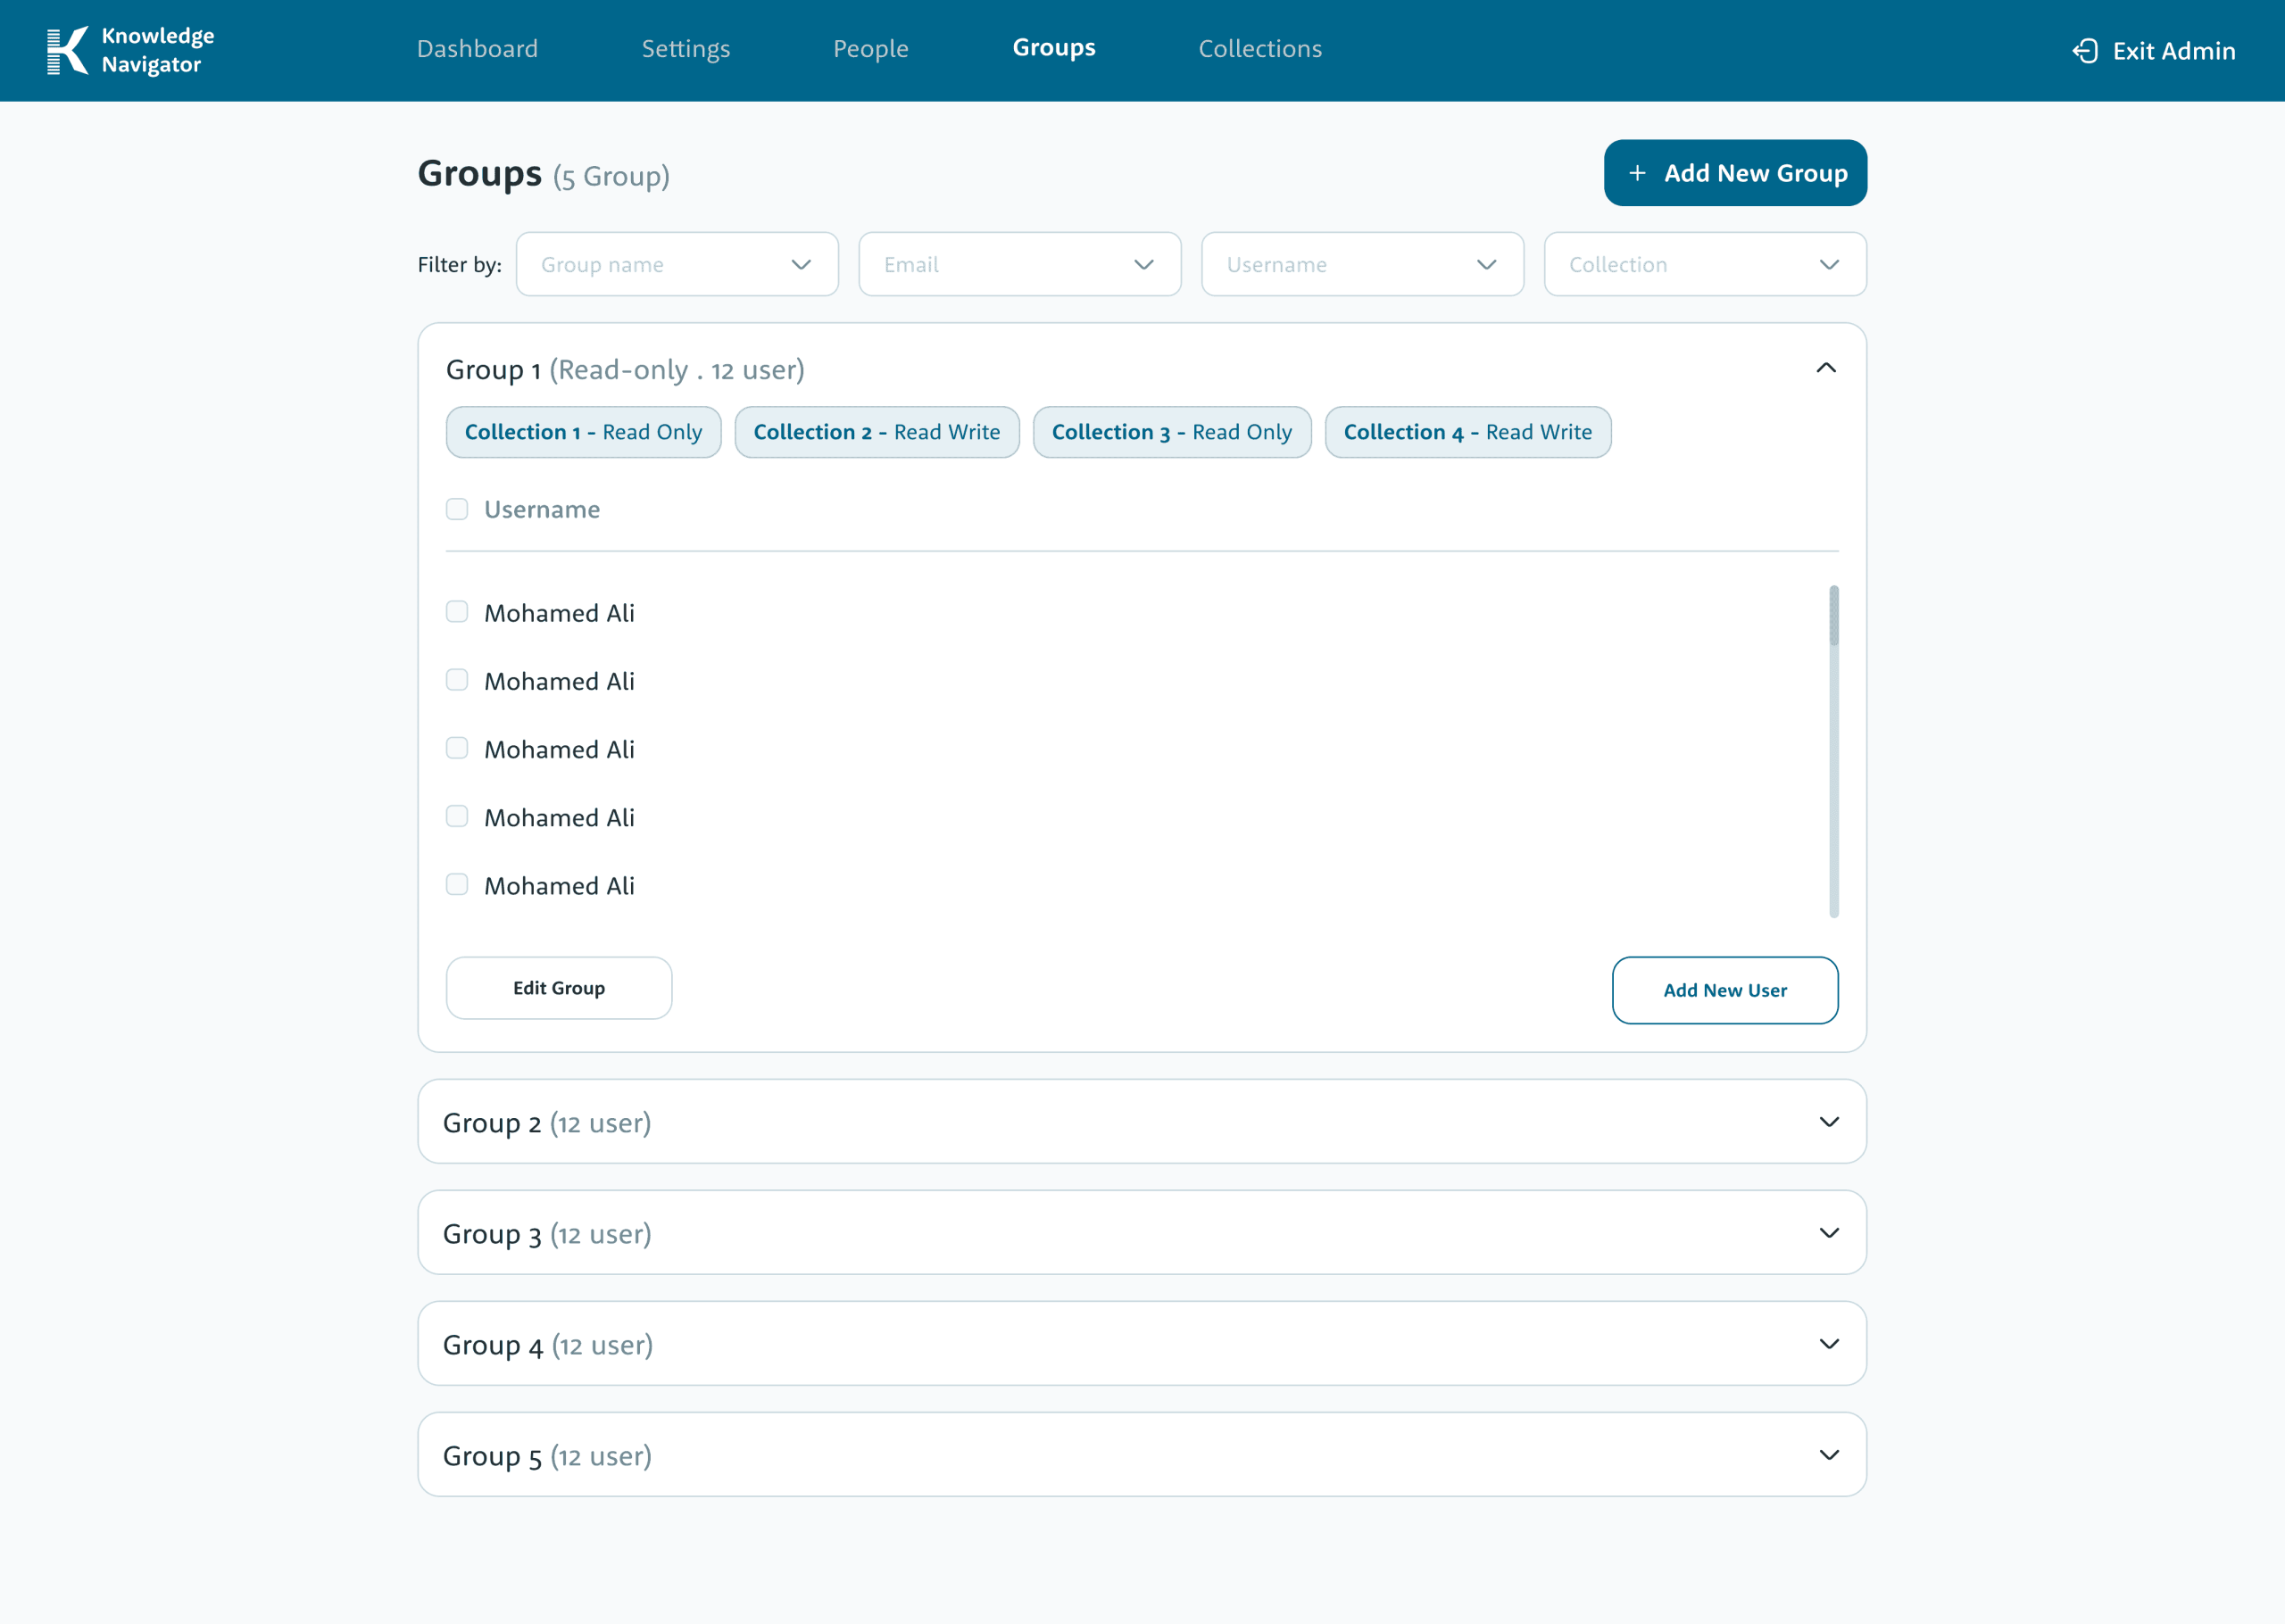Screen dimensions: 2285x1624
Task: Open the Group name filter dropdown
Action: (x=677, y=264)
